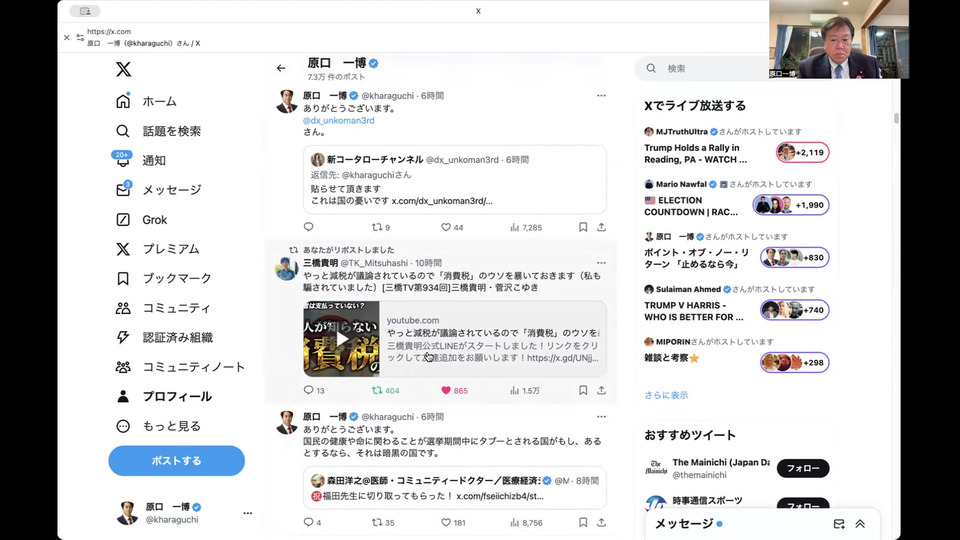
Task: Join 雑談と考察 live +298
Action: point(795,362)
